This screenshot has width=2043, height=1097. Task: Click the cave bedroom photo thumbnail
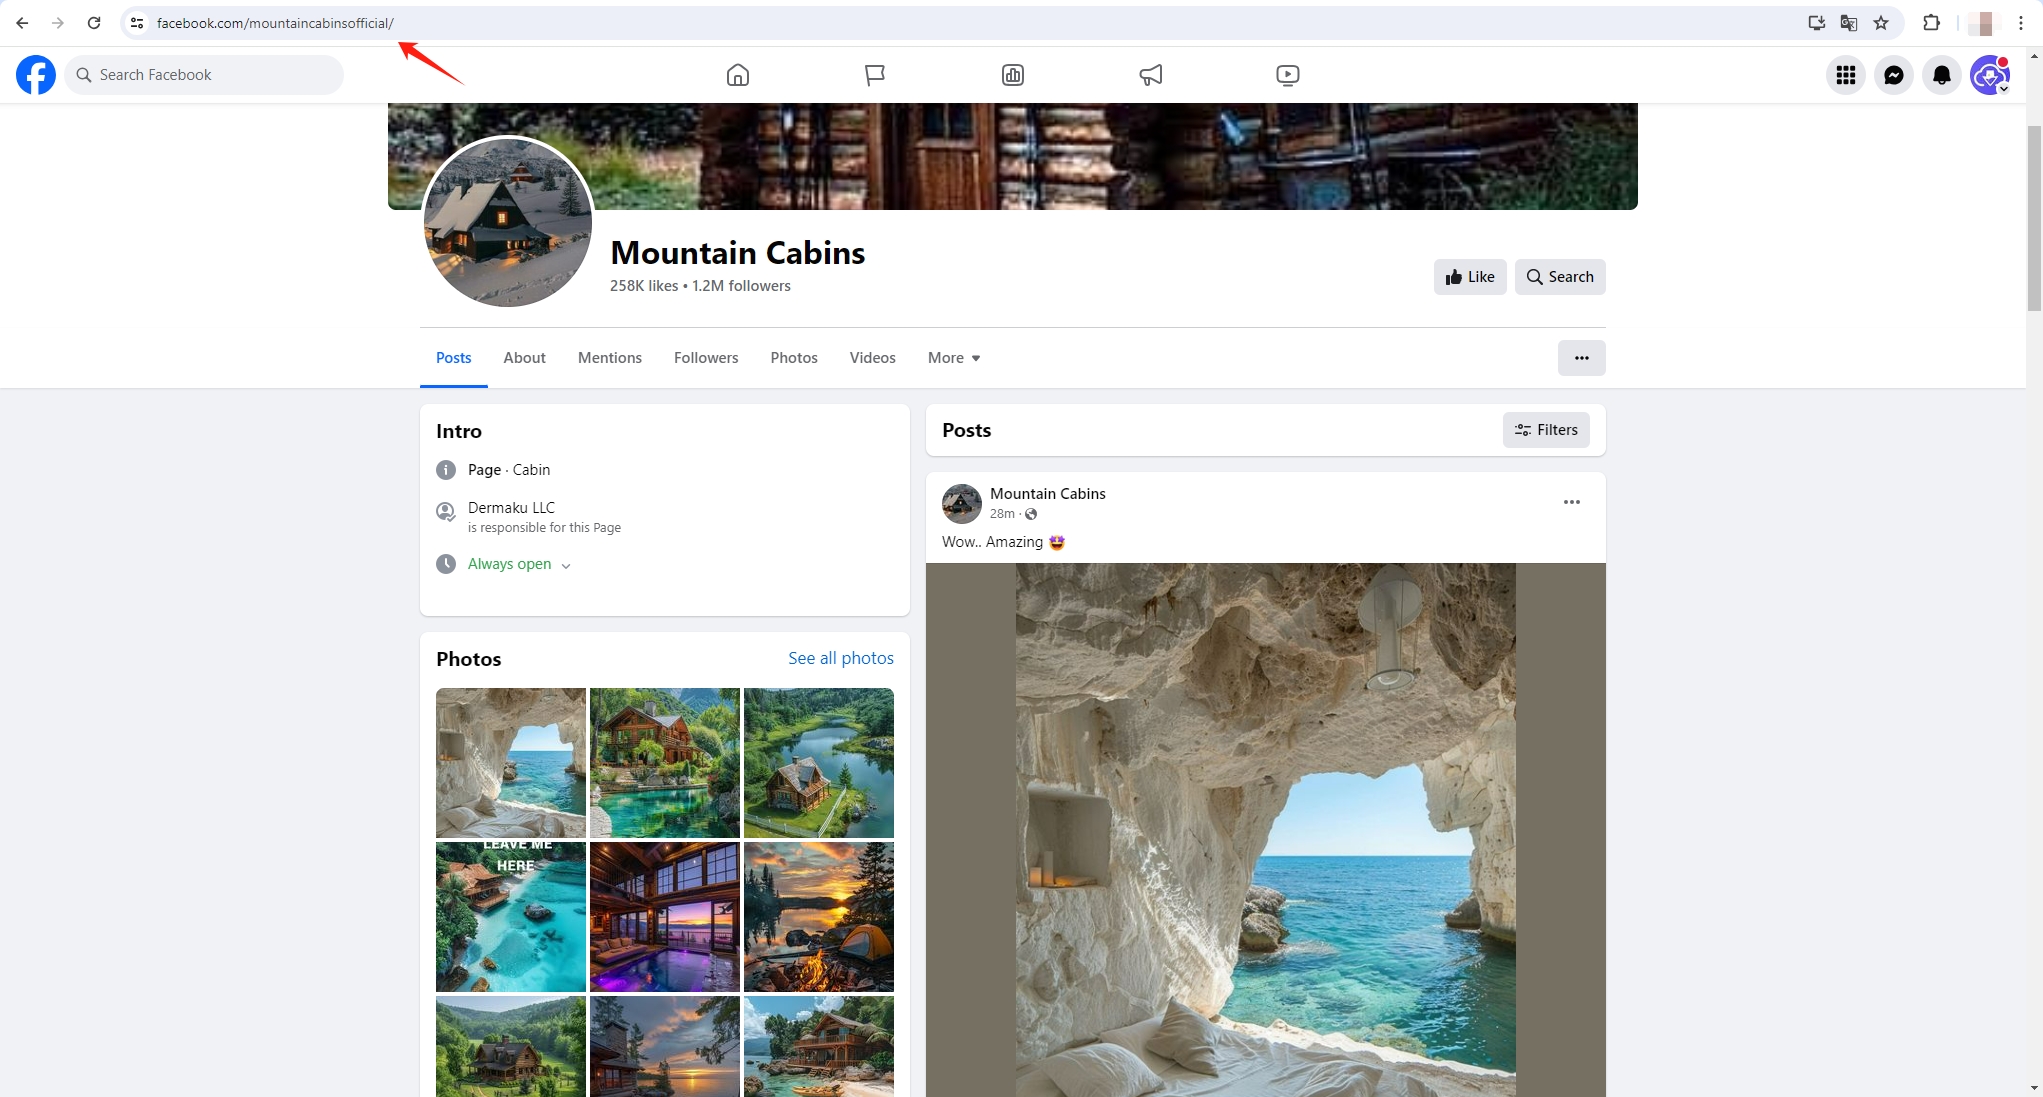(509, 762)
